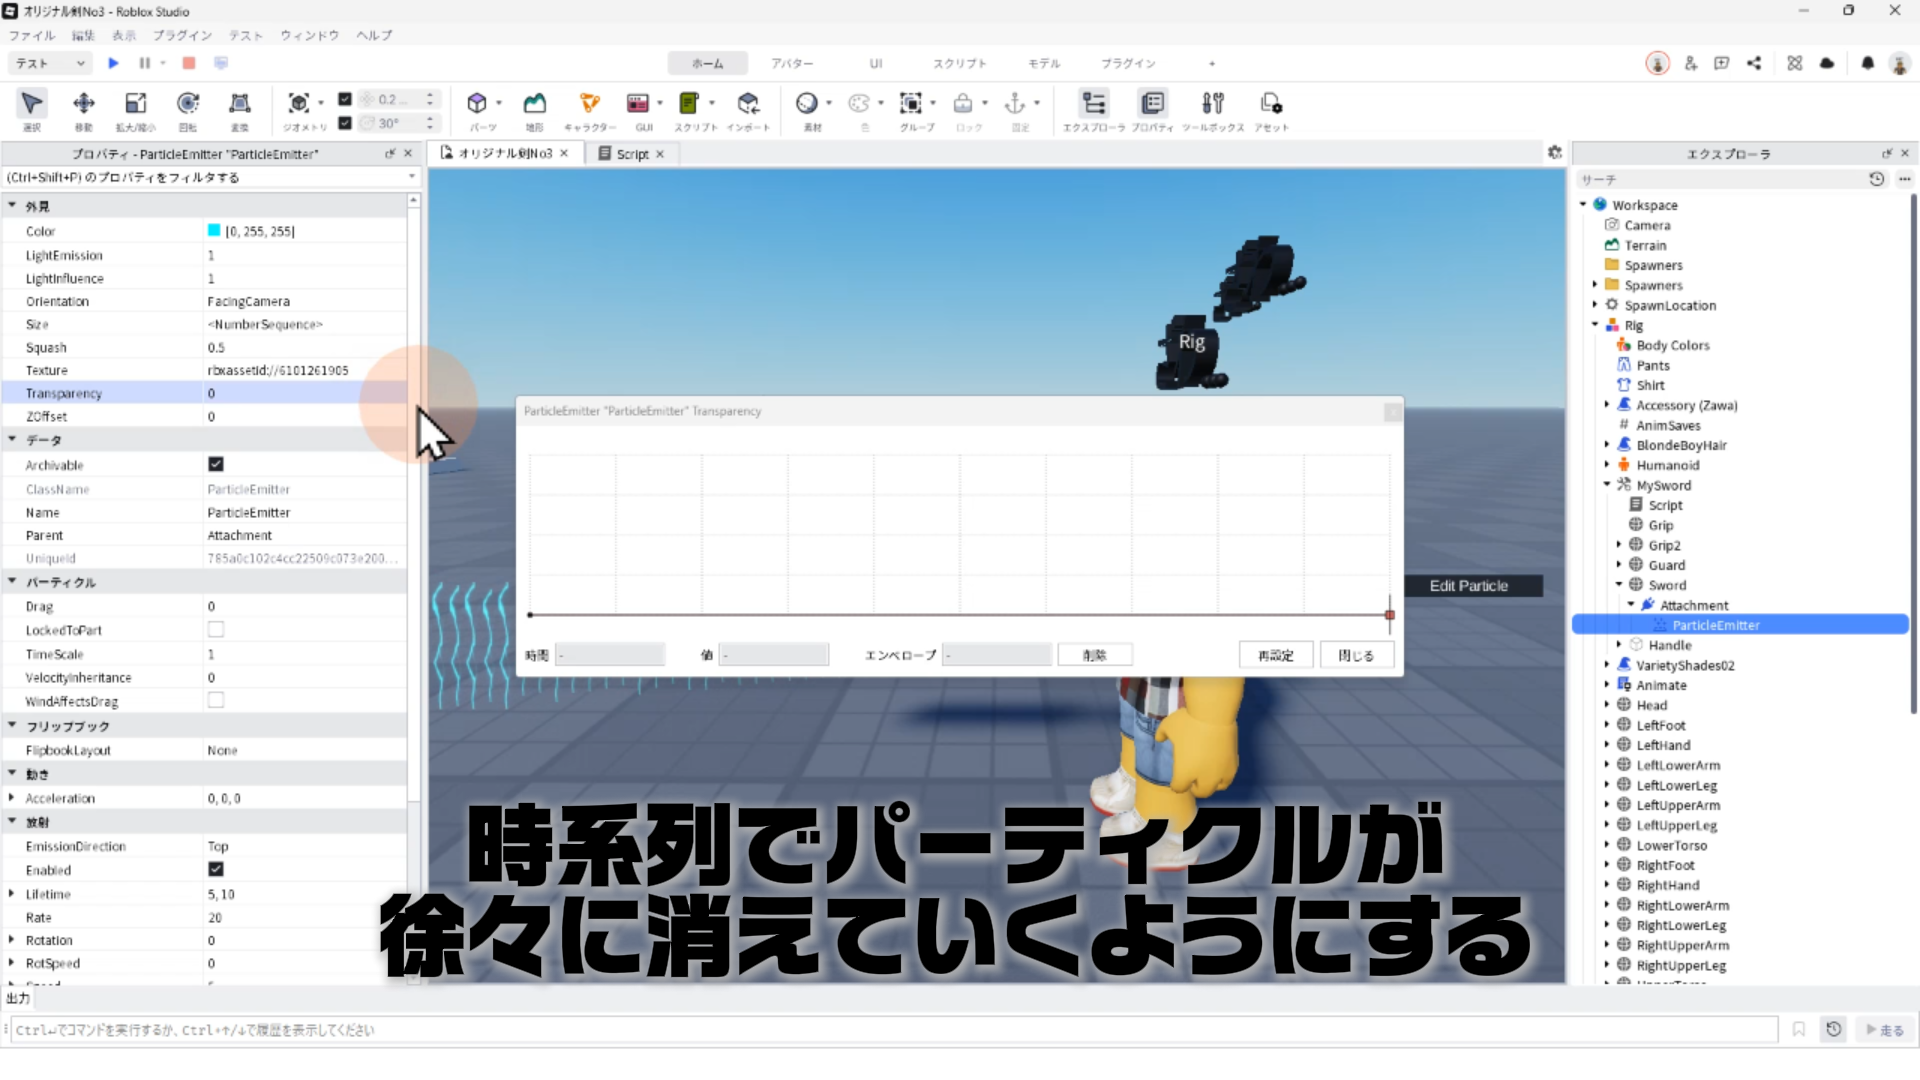The width and height of the screenshot is (1920, 1080).
Task: Collapse the Rig tree node
Action: tap(1595, 325)
